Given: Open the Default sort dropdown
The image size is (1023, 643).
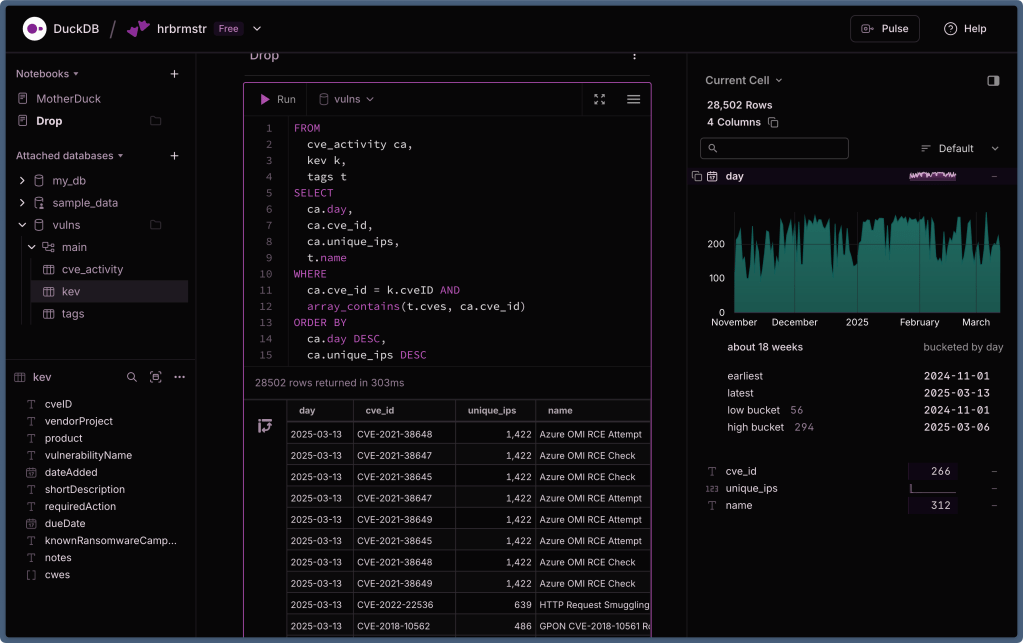Looking at the screenshot, I should (x=958, y=149).
